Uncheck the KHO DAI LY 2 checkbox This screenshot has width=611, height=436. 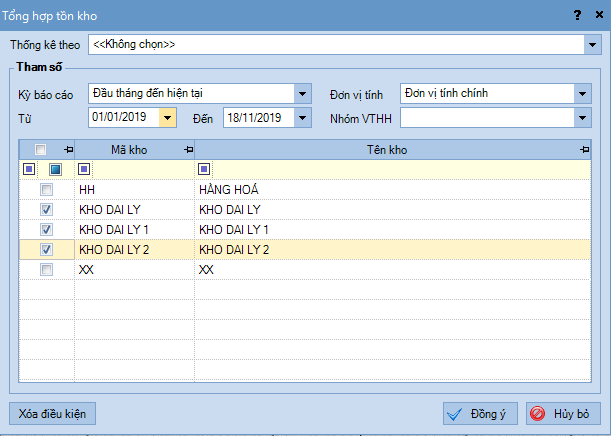tap(46, 249)
